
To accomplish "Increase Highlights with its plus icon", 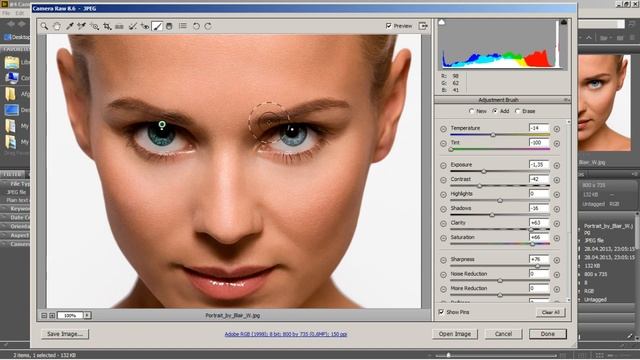I will 557,195.
